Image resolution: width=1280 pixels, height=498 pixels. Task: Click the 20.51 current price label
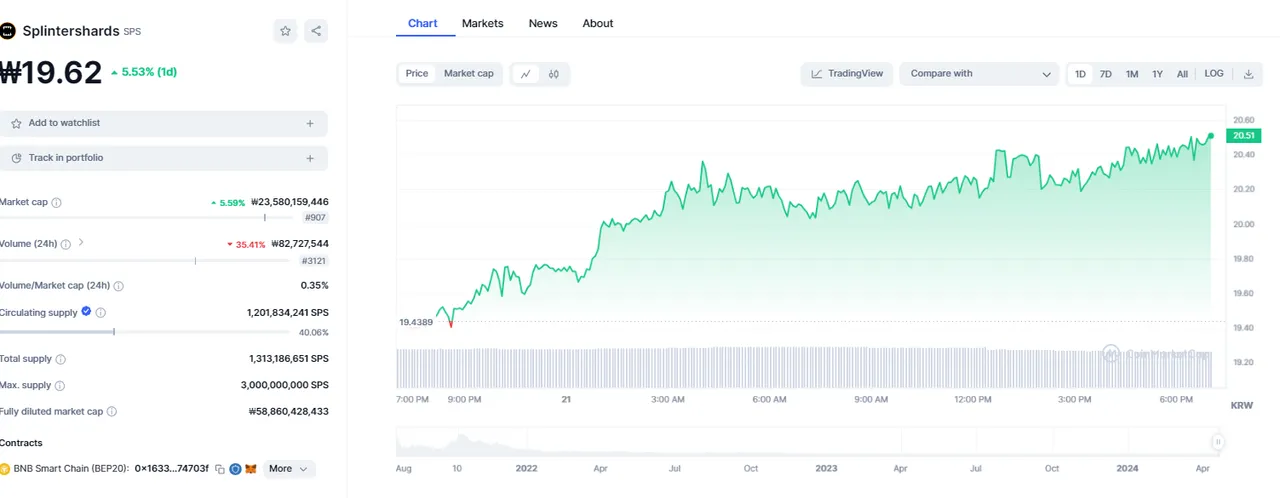tap(1244, 136)
